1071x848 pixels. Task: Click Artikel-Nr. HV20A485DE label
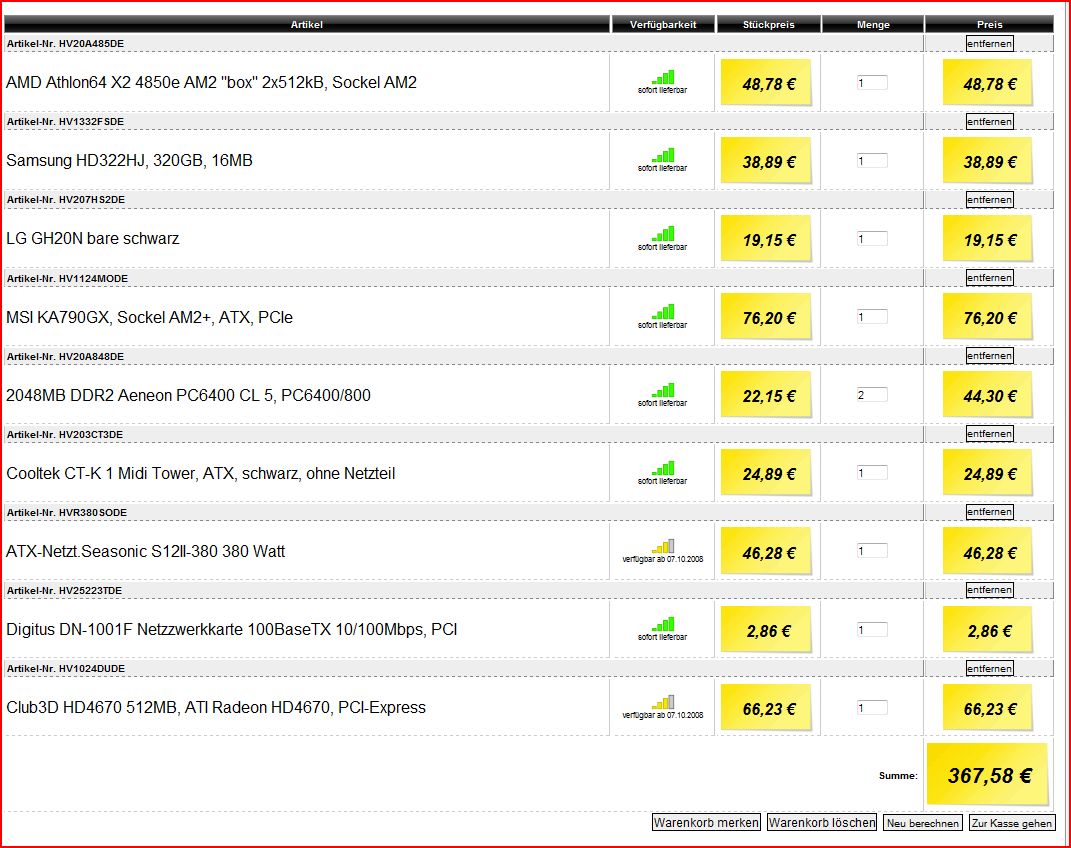click(66, 44)
